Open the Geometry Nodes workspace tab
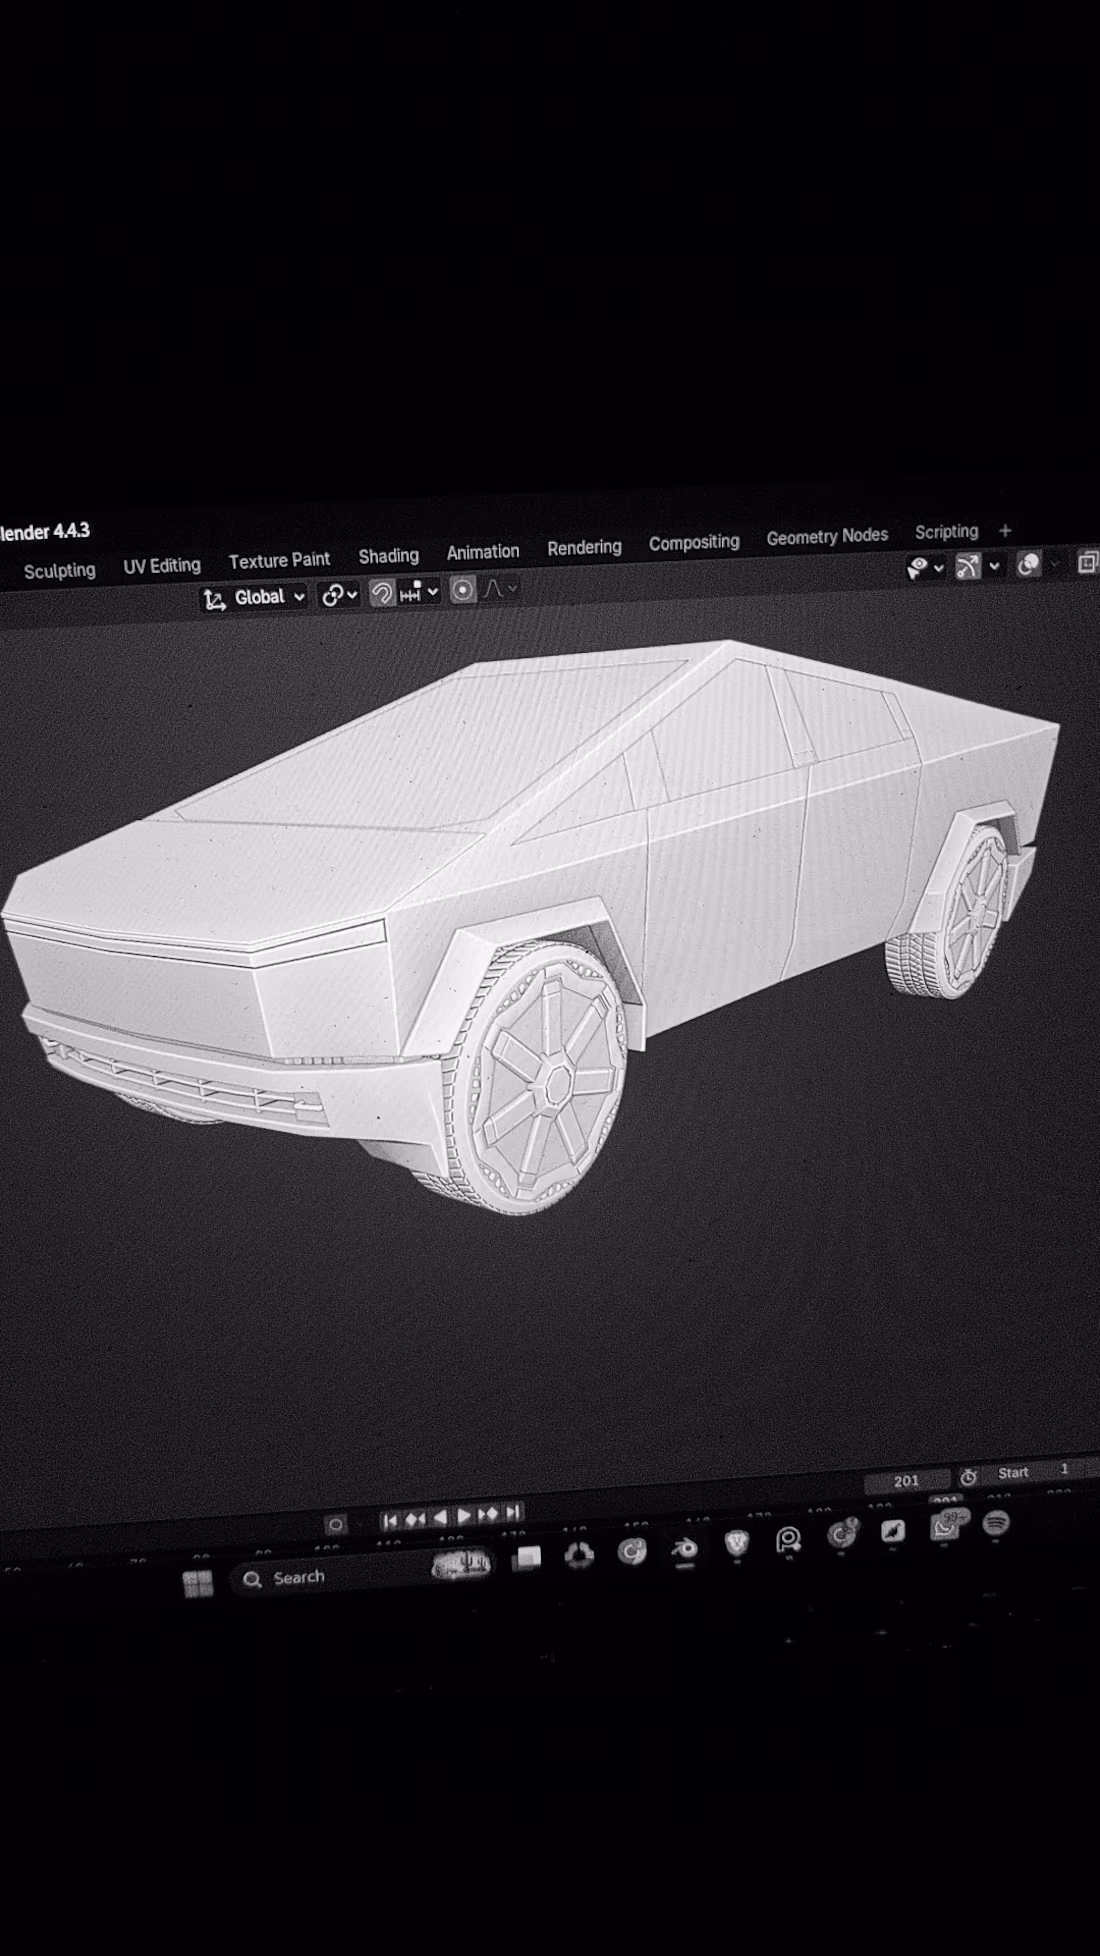Image resolution: width=1100 pixels, height=1956 pixels. 827,536
